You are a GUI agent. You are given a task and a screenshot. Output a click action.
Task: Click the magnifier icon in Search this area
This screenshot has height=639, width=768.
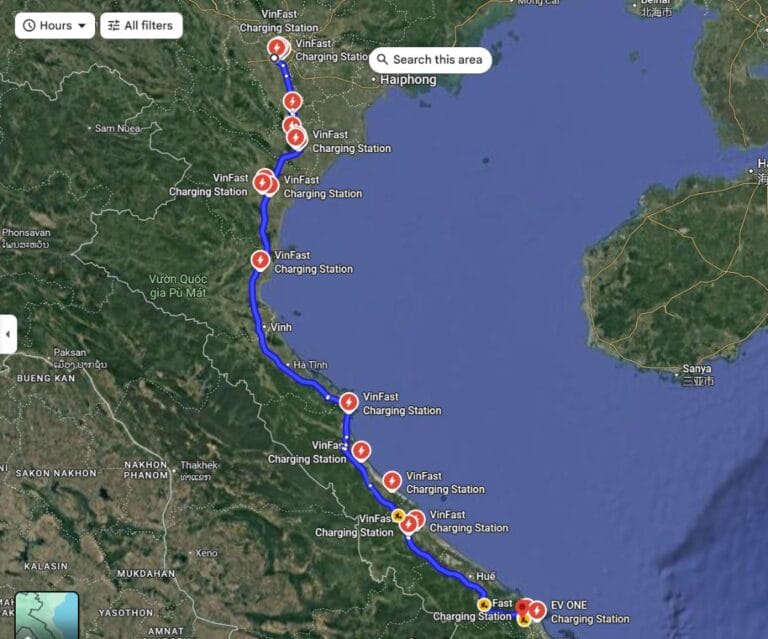383,60
